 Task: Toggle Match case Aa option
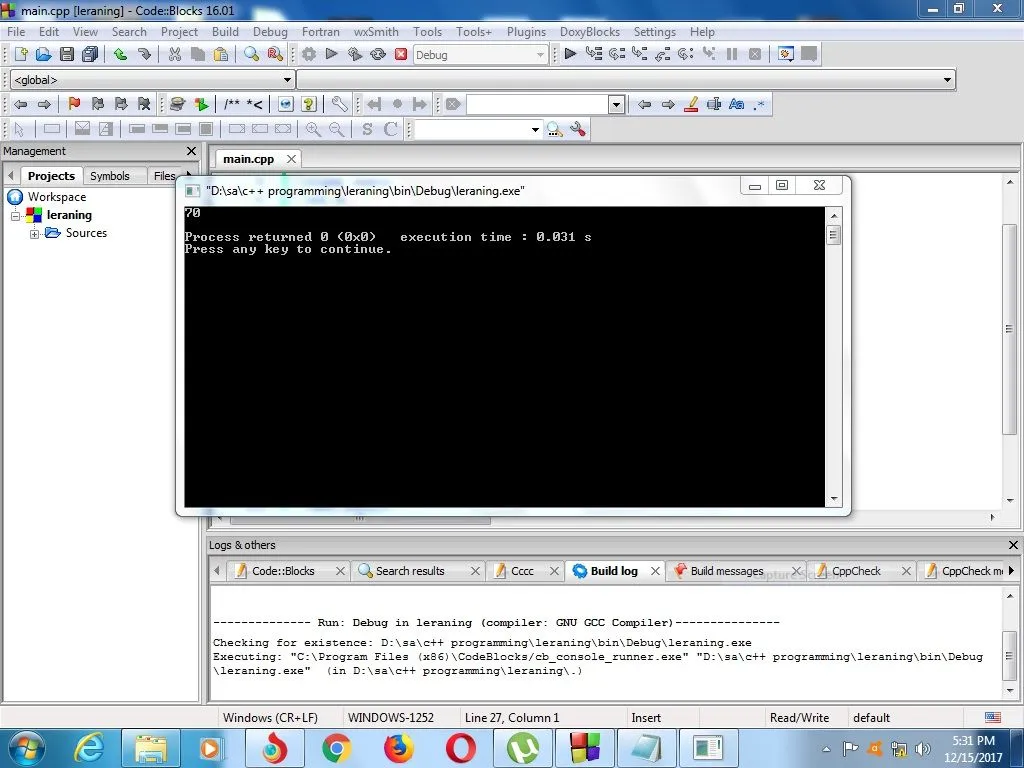[736, 104]
